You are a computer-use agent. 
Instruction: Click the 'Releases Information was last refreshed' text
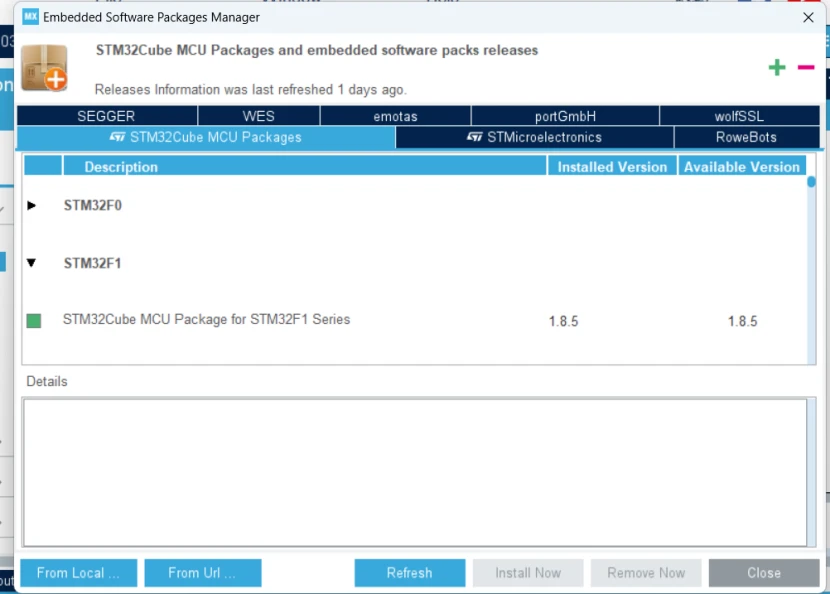(250, 89)
